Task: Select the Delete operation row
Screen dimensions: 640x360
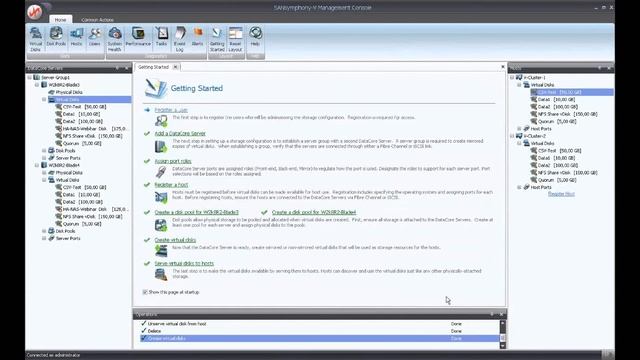Action: coord(319,331)
